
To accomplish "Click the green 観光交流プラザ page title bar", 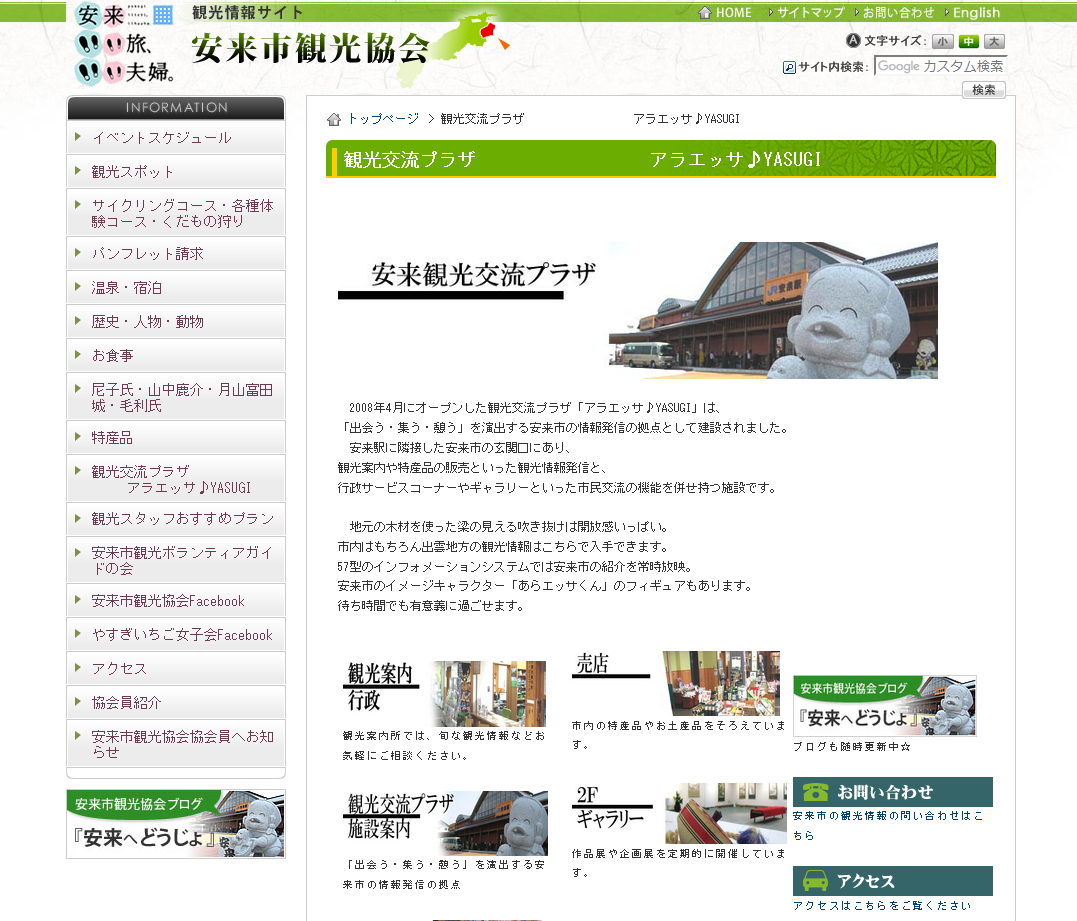I will coord(661,159).
